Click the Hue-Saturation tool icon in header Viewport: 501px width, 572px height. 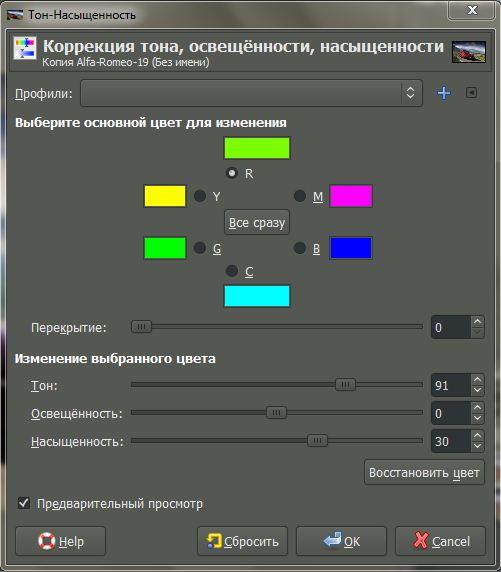pyautogui.click(x=25, y=48)
